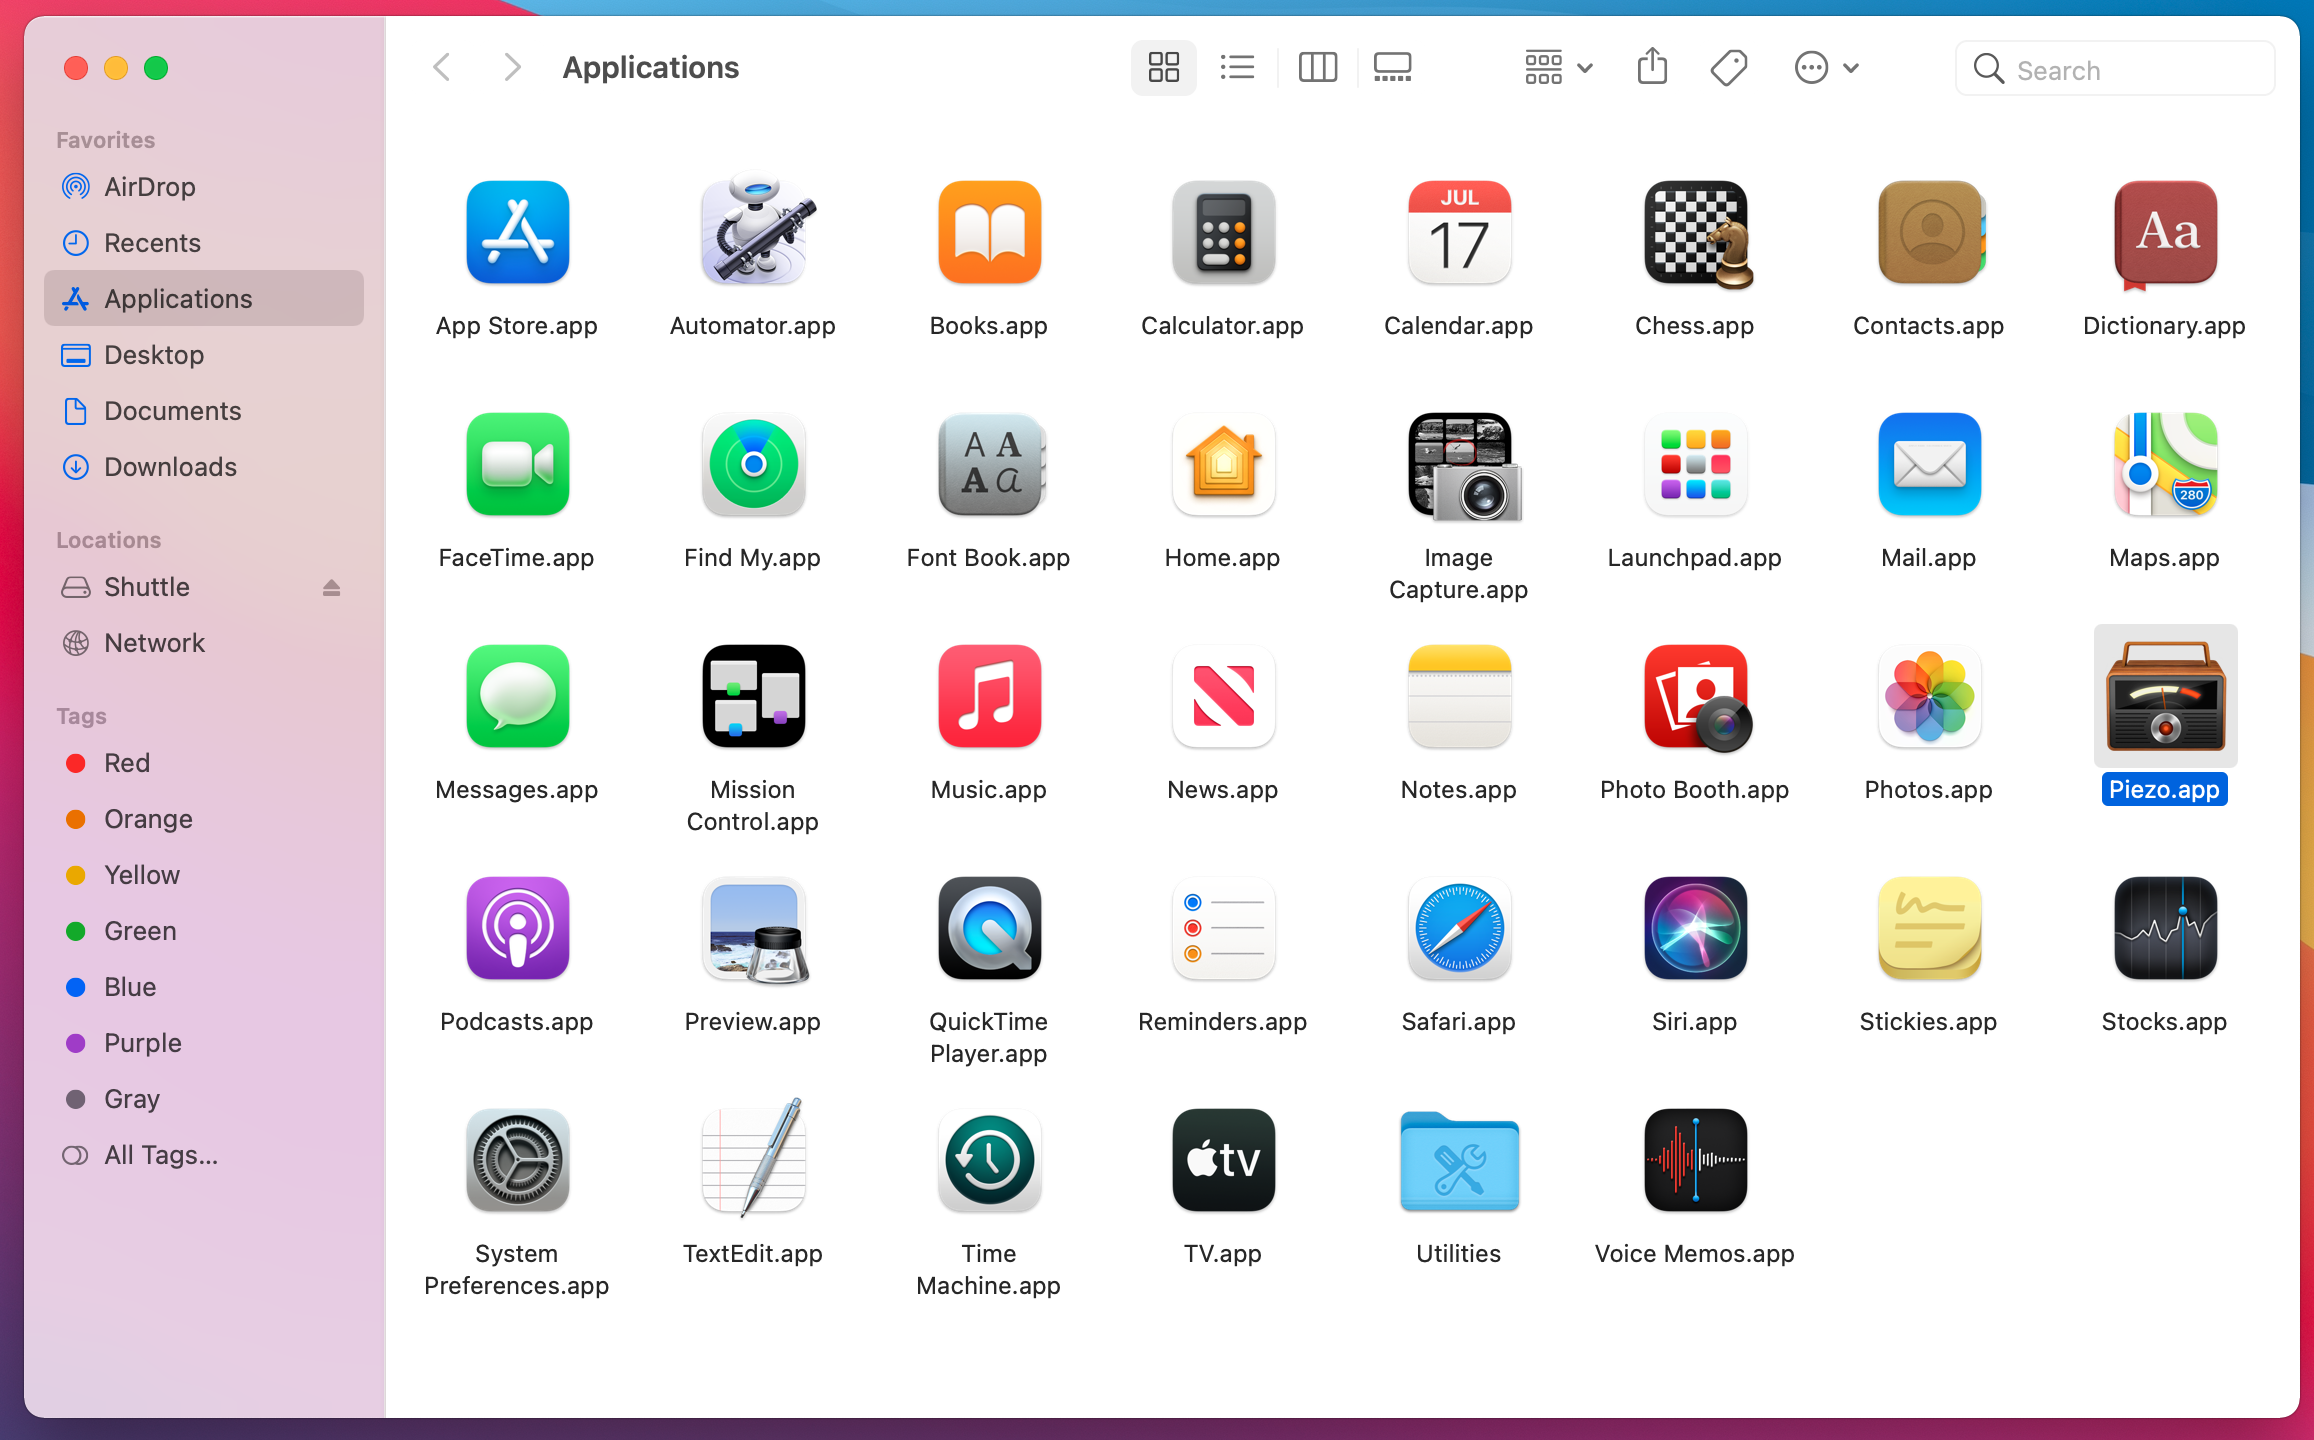The width and height of the screenshot is (2314, 1440).
Task: Select the Launchpad.app icon
Action: tap(1695, 464)
